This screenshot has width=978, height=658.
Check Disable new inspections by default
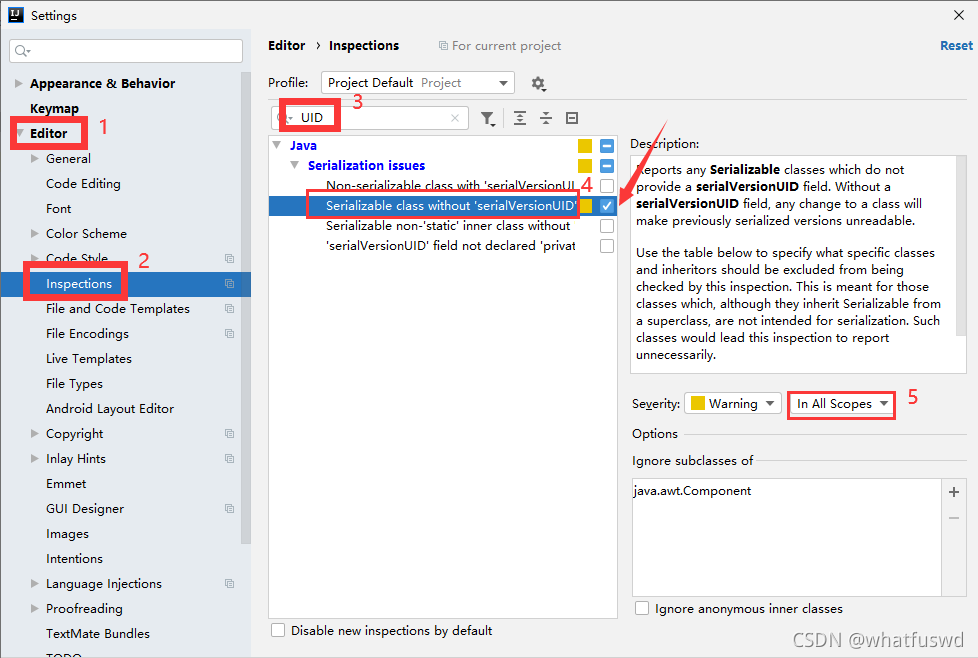[278, 630]
